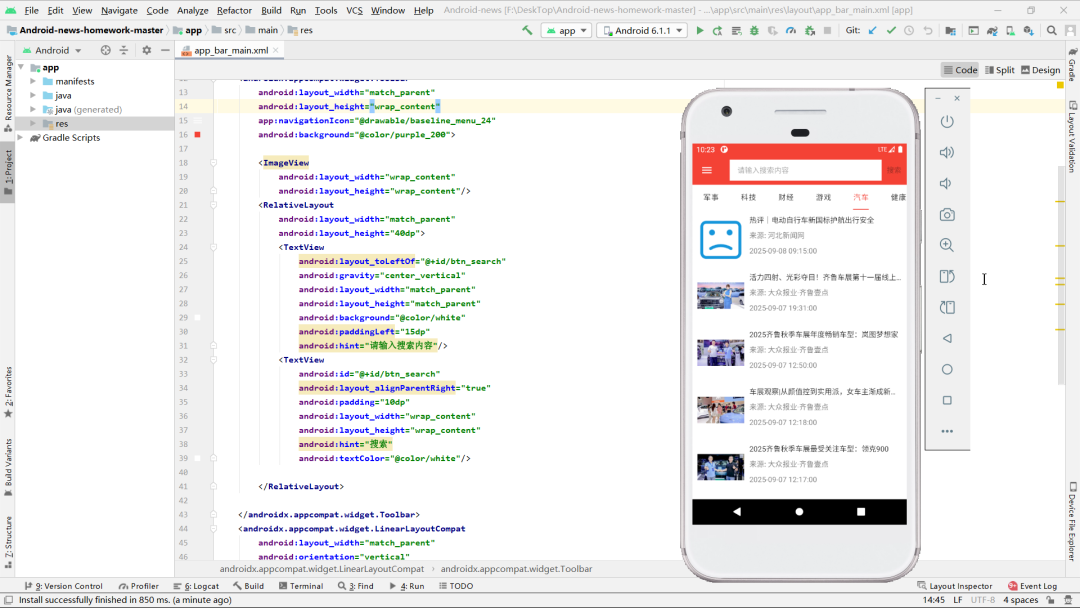This screenshot has width=1080, height=608.
Task: Switch editor to Design view
Action: click(x=1040, y=70)
